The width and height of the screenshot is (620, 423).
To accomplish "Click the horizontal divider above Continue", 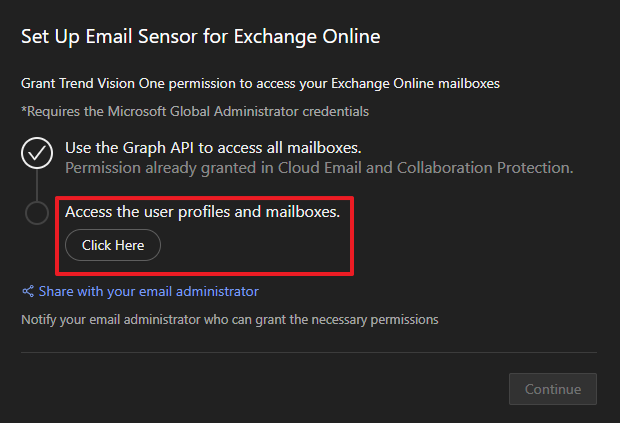I will [310, 352].
